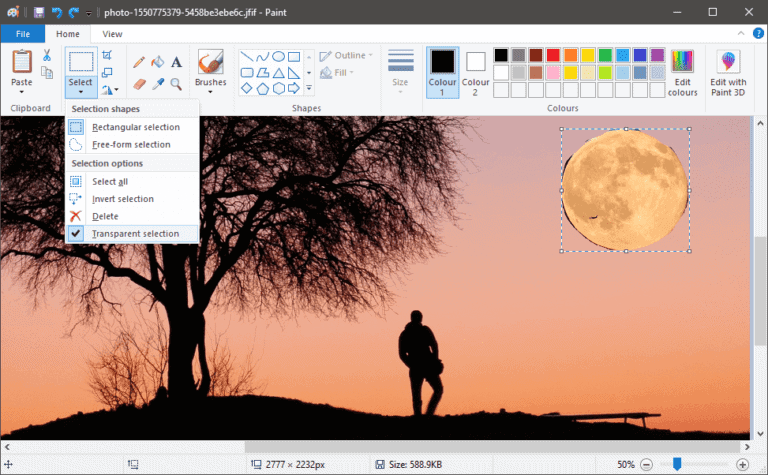The image size is (768, 475).
Task: Click the Colour 2 button
Action: pyautogui.click(x=475, y=72)
